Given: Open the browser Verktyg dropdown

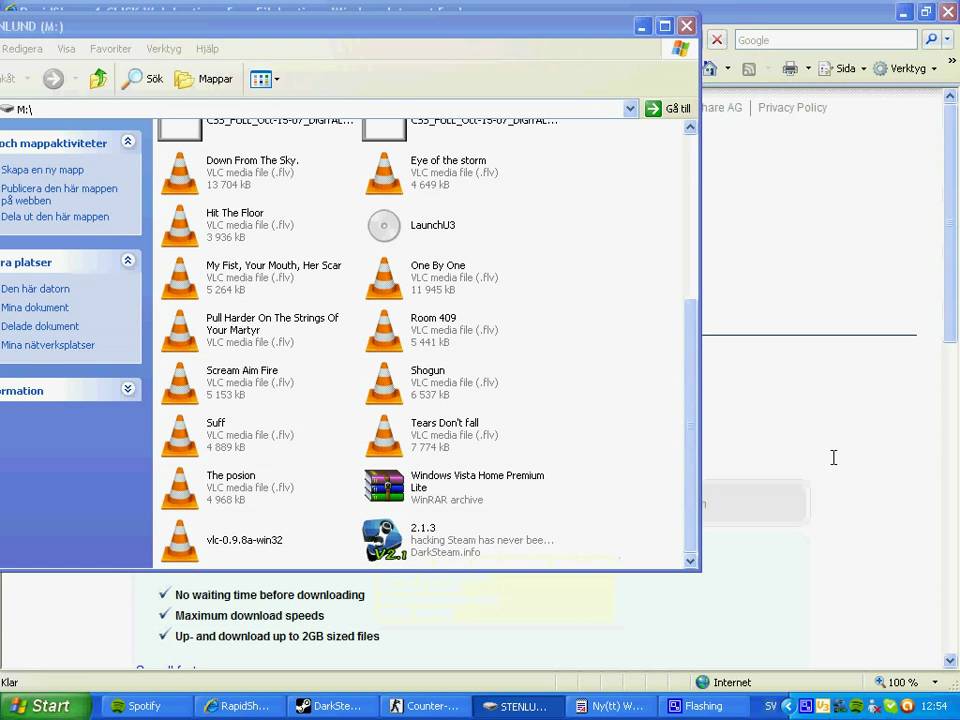Looking at the screenshot, I should tap(905, 69).
